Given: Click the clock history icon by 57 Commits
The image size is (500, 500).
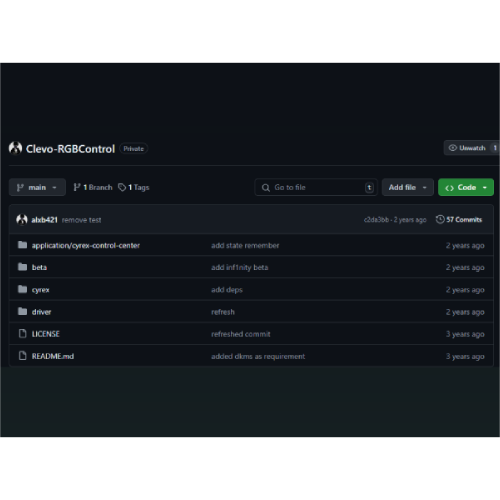Looking at the screenshot, I should point(440,219).
